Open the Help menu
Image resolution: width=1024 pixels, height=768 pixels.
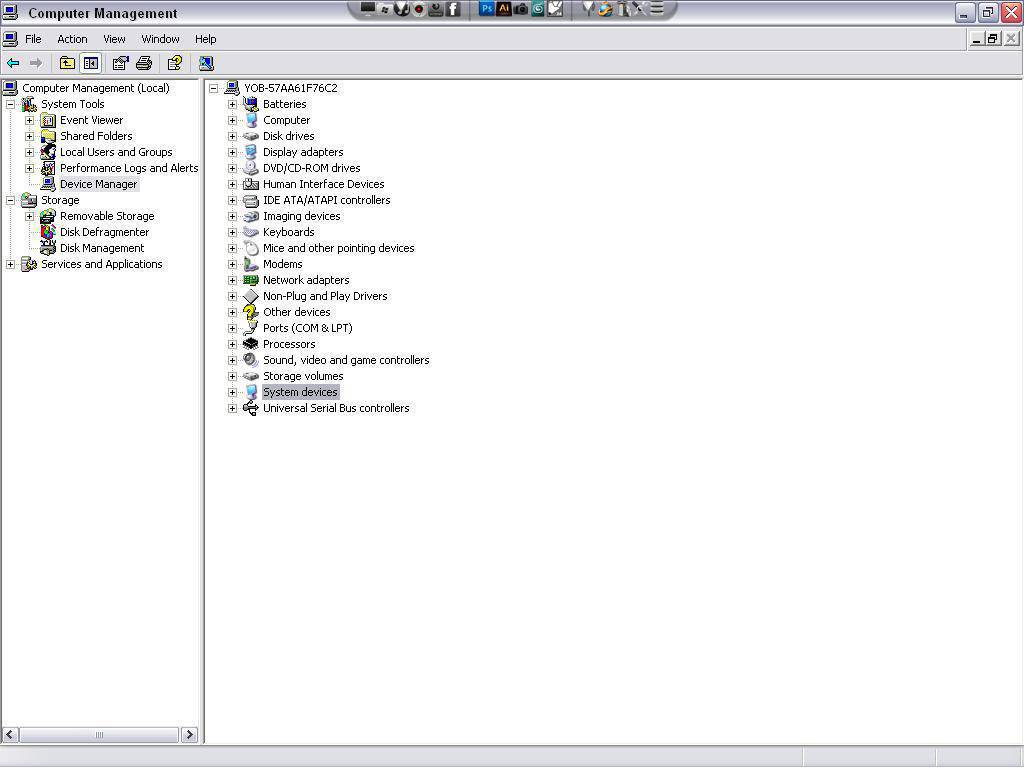(x=205, y=39)
